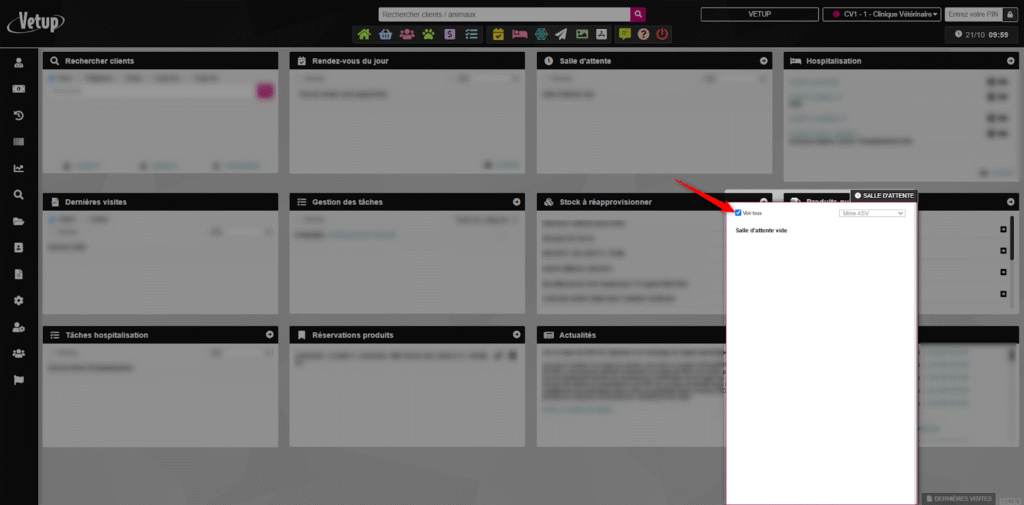Select the SALLE D'ATTENTE tab

click(x=883, y=195)
